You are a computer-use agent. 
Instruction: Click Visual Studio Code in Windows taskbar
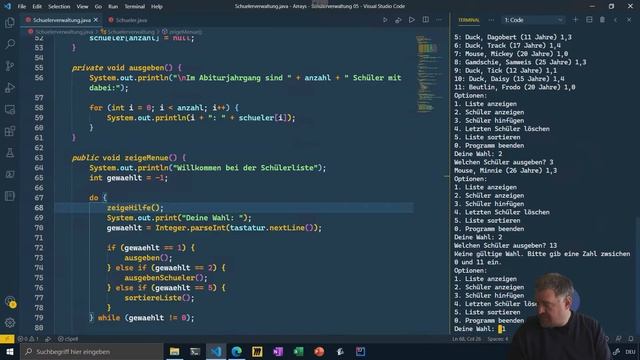[x=216, y=351]
